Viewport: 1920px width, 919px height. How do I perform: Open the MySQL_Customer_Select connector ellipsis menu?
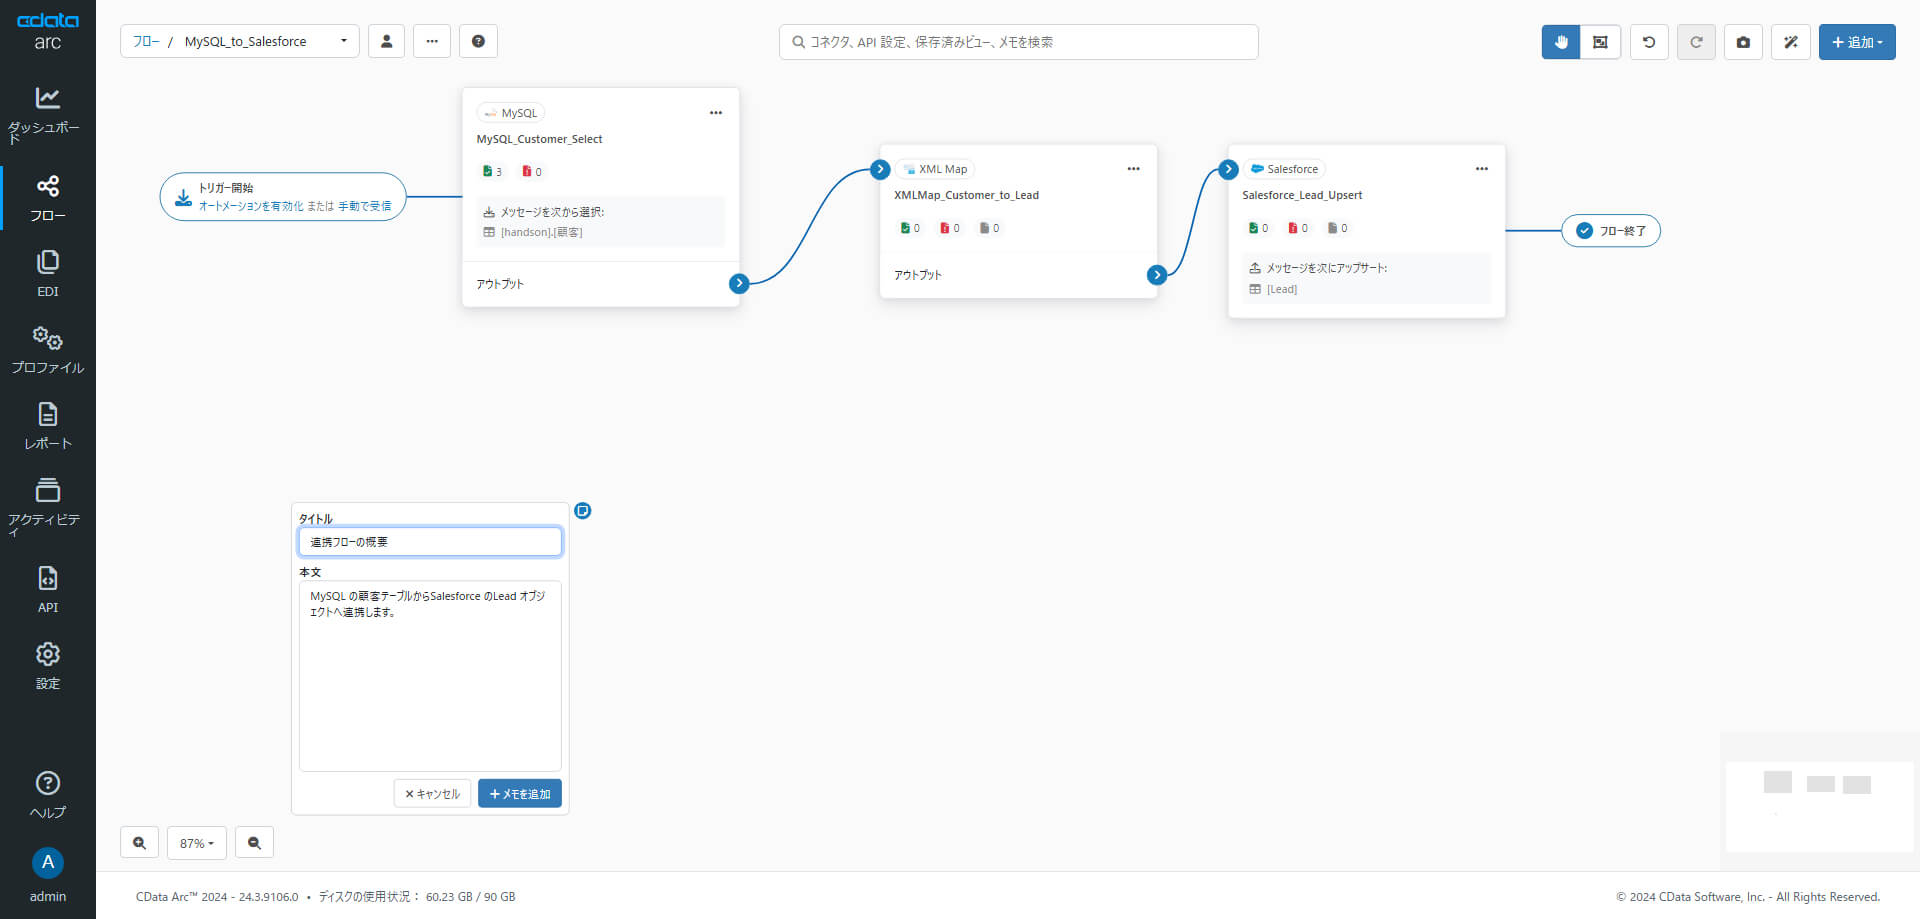716,113
